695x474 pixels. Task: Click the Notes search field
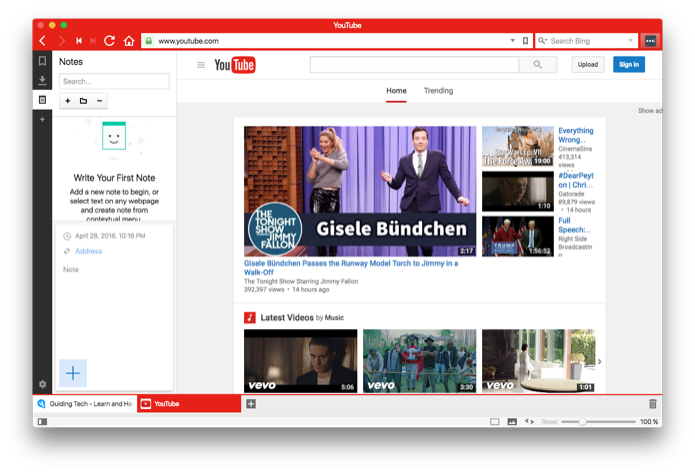[114, 82]
